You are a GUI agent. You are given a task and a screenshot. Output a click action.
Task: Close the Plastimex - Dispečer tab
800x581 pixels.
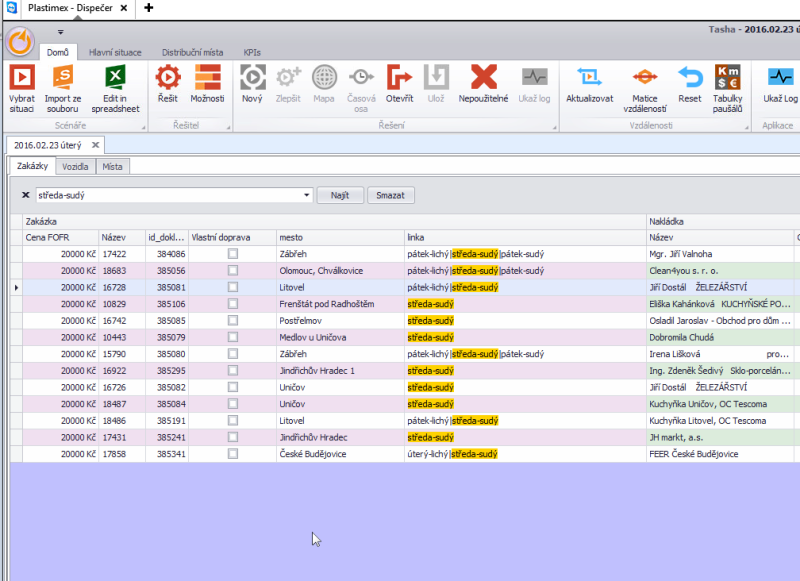tap(123, 8)
